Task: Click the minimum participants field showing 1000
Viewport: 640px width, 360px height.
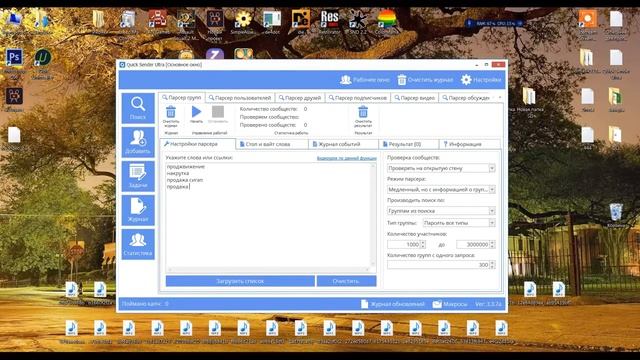Action: pyautogui.click(x=404, y=244)
